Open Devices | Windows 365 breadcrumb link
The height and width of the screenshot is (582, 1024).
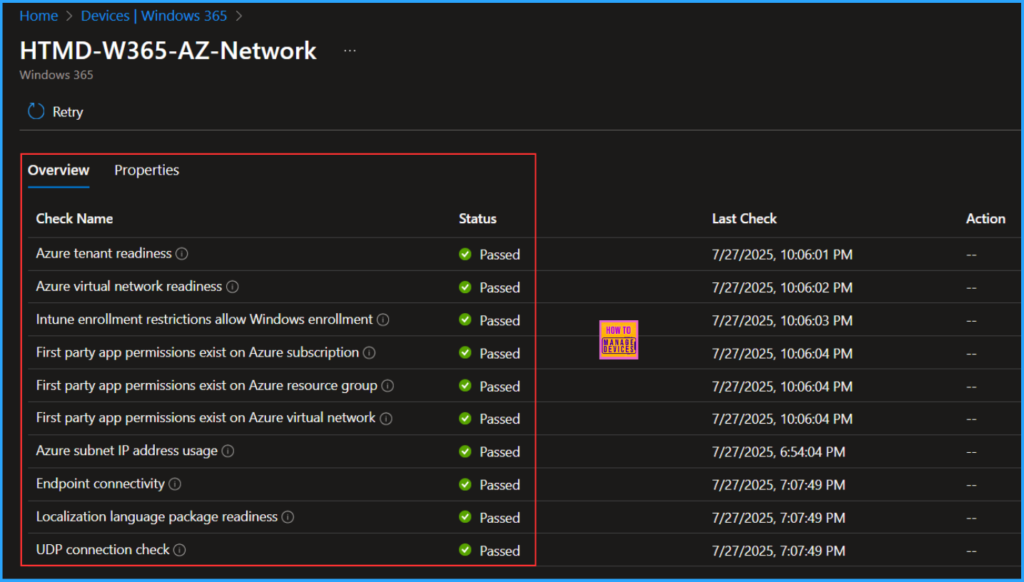(154, 16)
